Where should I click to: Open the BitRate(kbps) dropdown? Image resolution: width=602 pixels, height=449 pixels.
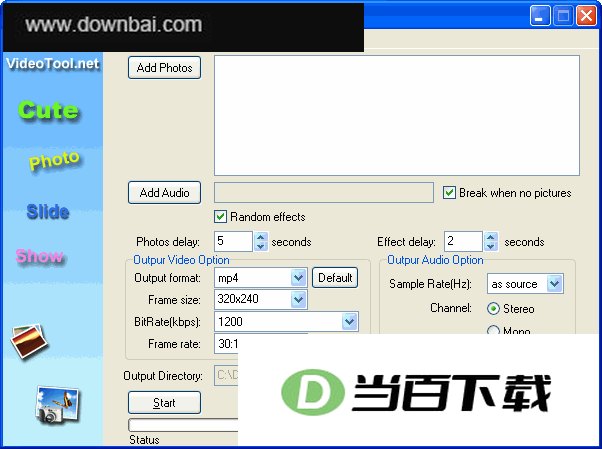[x=349, y=321]
